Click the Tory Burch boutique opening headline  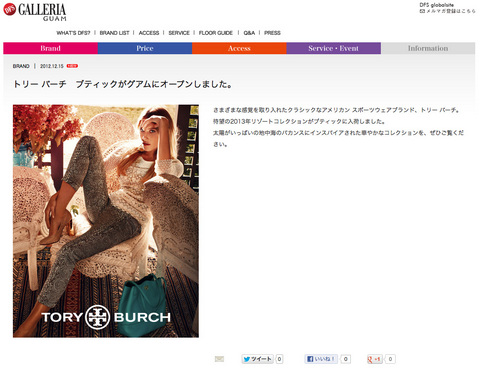123,84
